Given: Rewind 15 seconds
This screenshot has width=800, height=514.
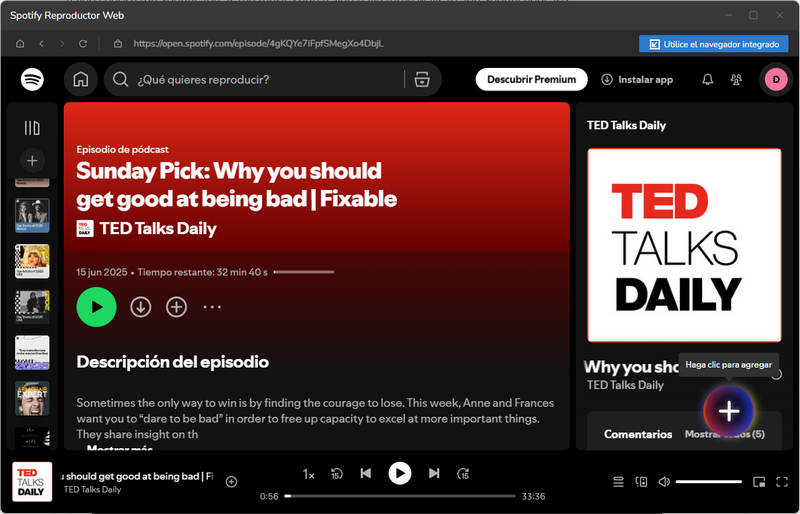Looking at the screenshot, I should click(337, 474).
